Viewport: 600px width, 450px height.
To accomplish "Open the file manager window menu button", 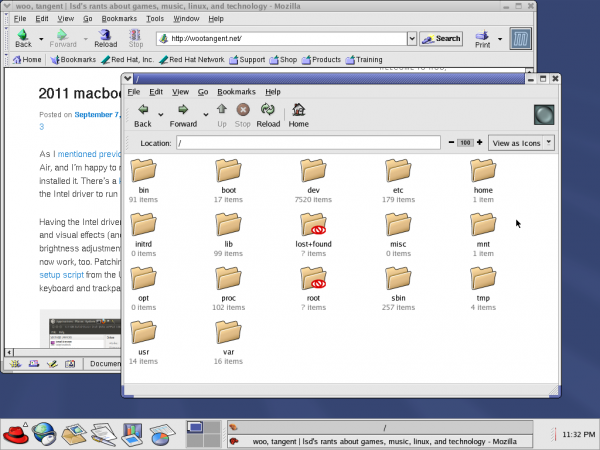I will click(127, 78).
